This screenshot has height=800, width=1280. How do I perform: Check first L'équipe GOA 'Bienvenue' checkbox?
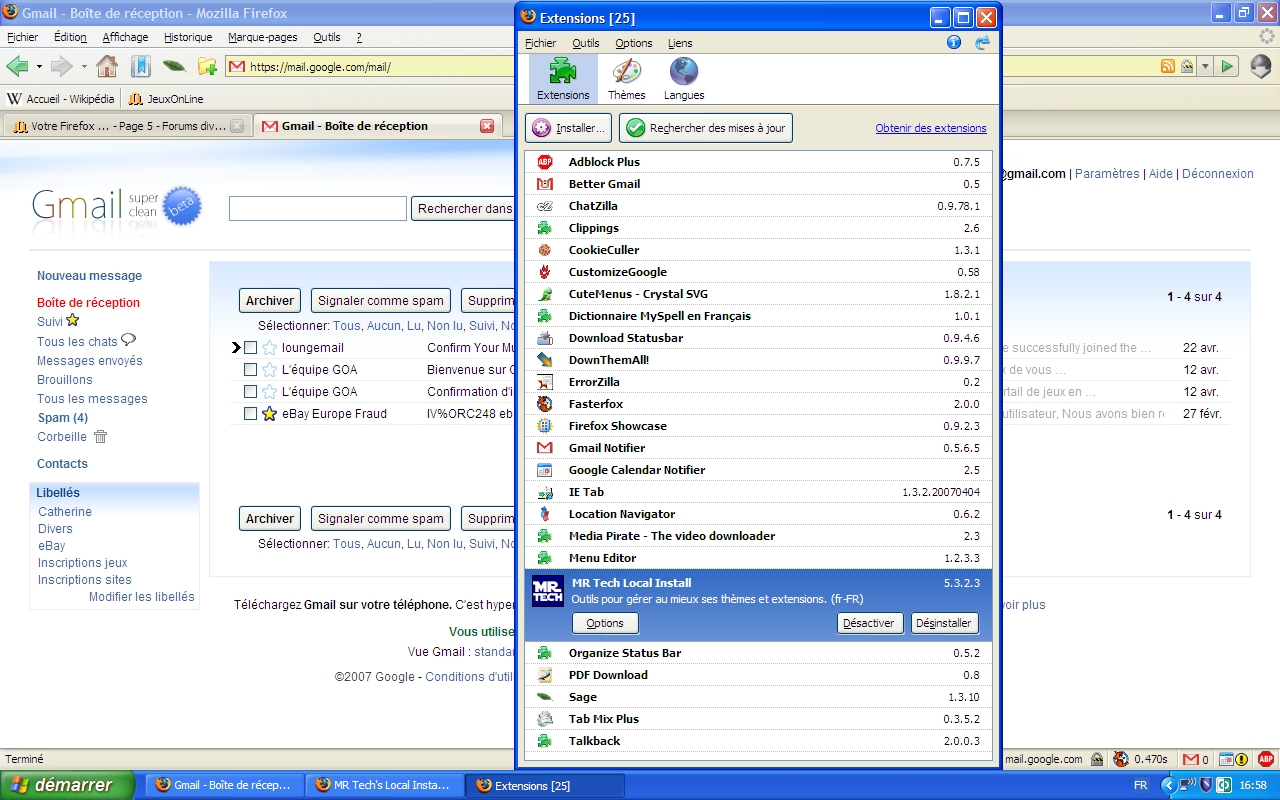[x=250, y=370]
